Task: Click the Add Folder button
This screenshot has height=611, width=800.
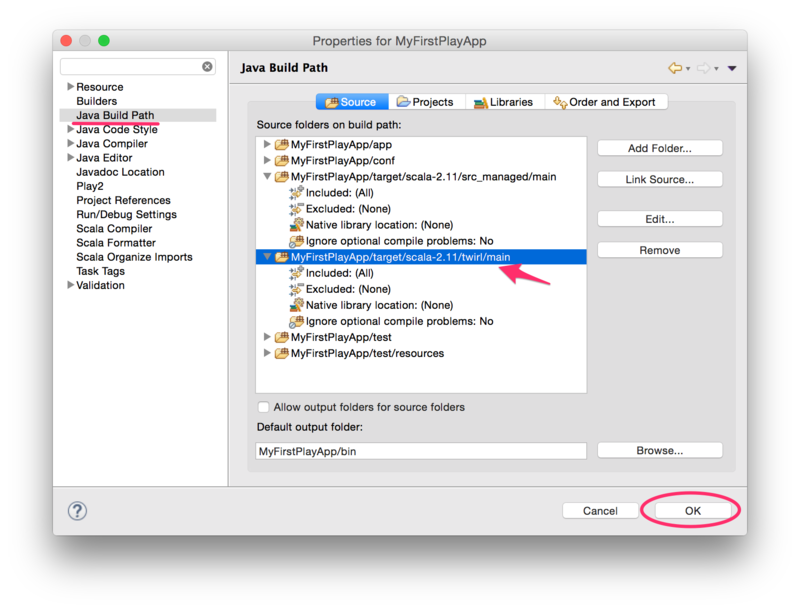Action: [x=659, y=147]
